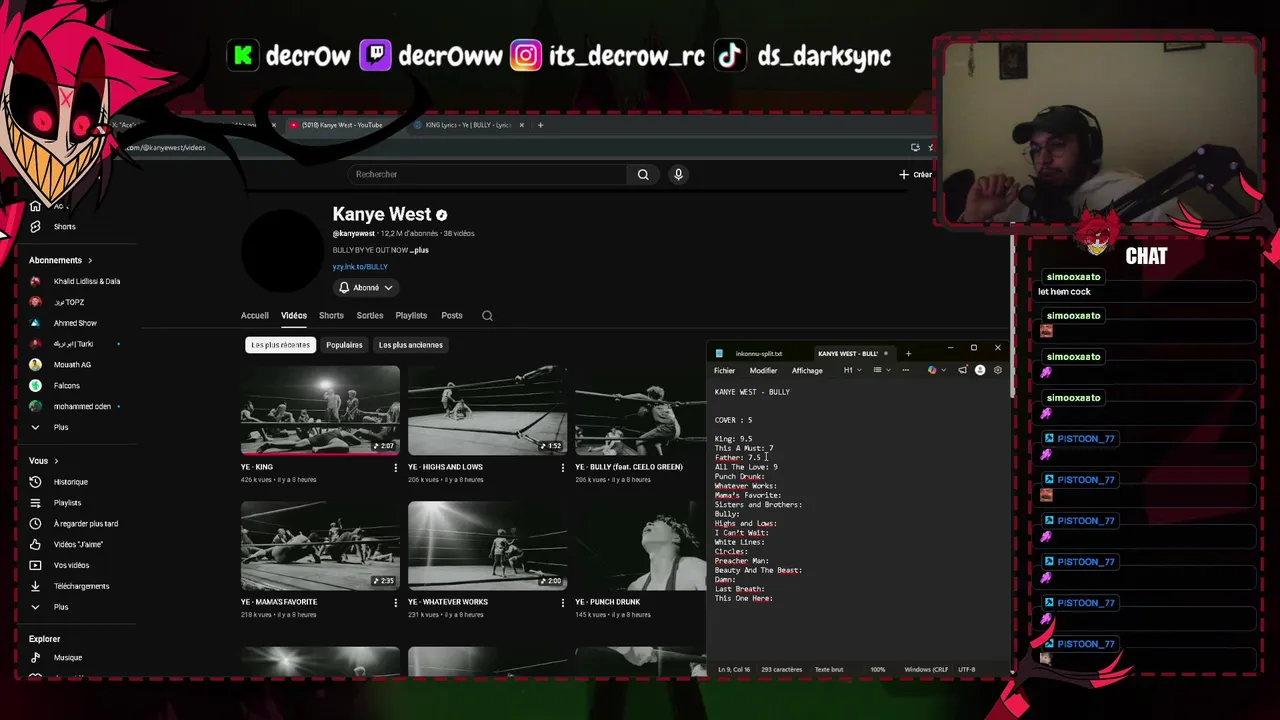
Task: Click the "Beauty And The Beast:" line
Action: pyautogui.click(x=758, y=570)
